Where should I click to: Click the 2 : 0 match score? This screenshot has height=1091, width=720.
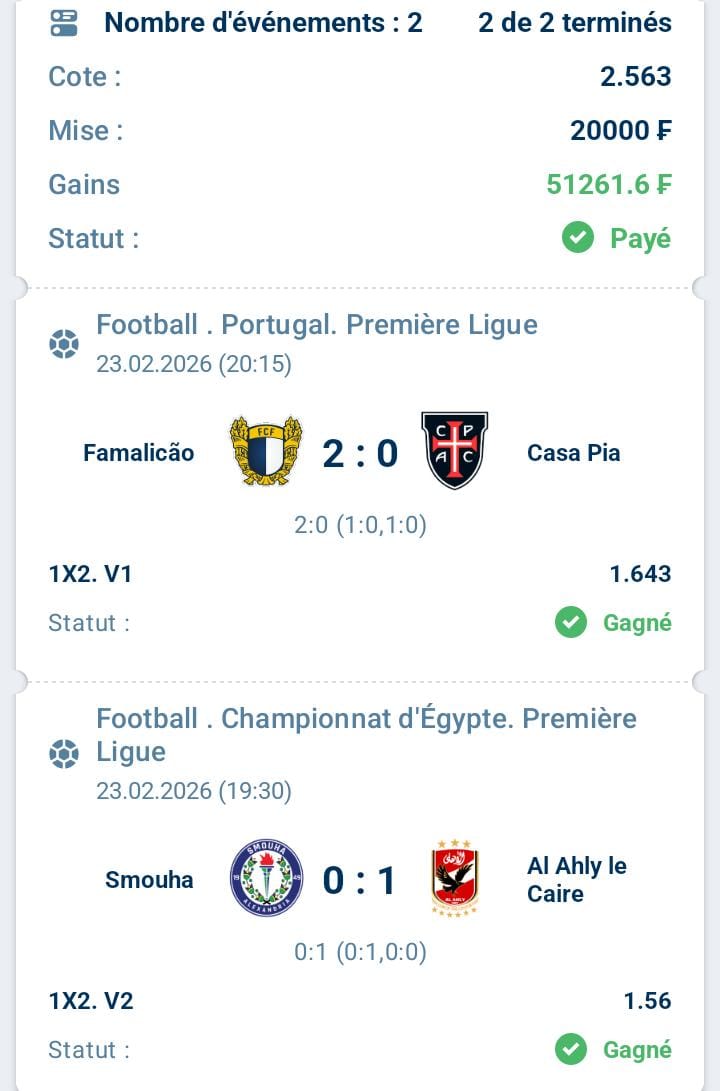pos(360,453)
